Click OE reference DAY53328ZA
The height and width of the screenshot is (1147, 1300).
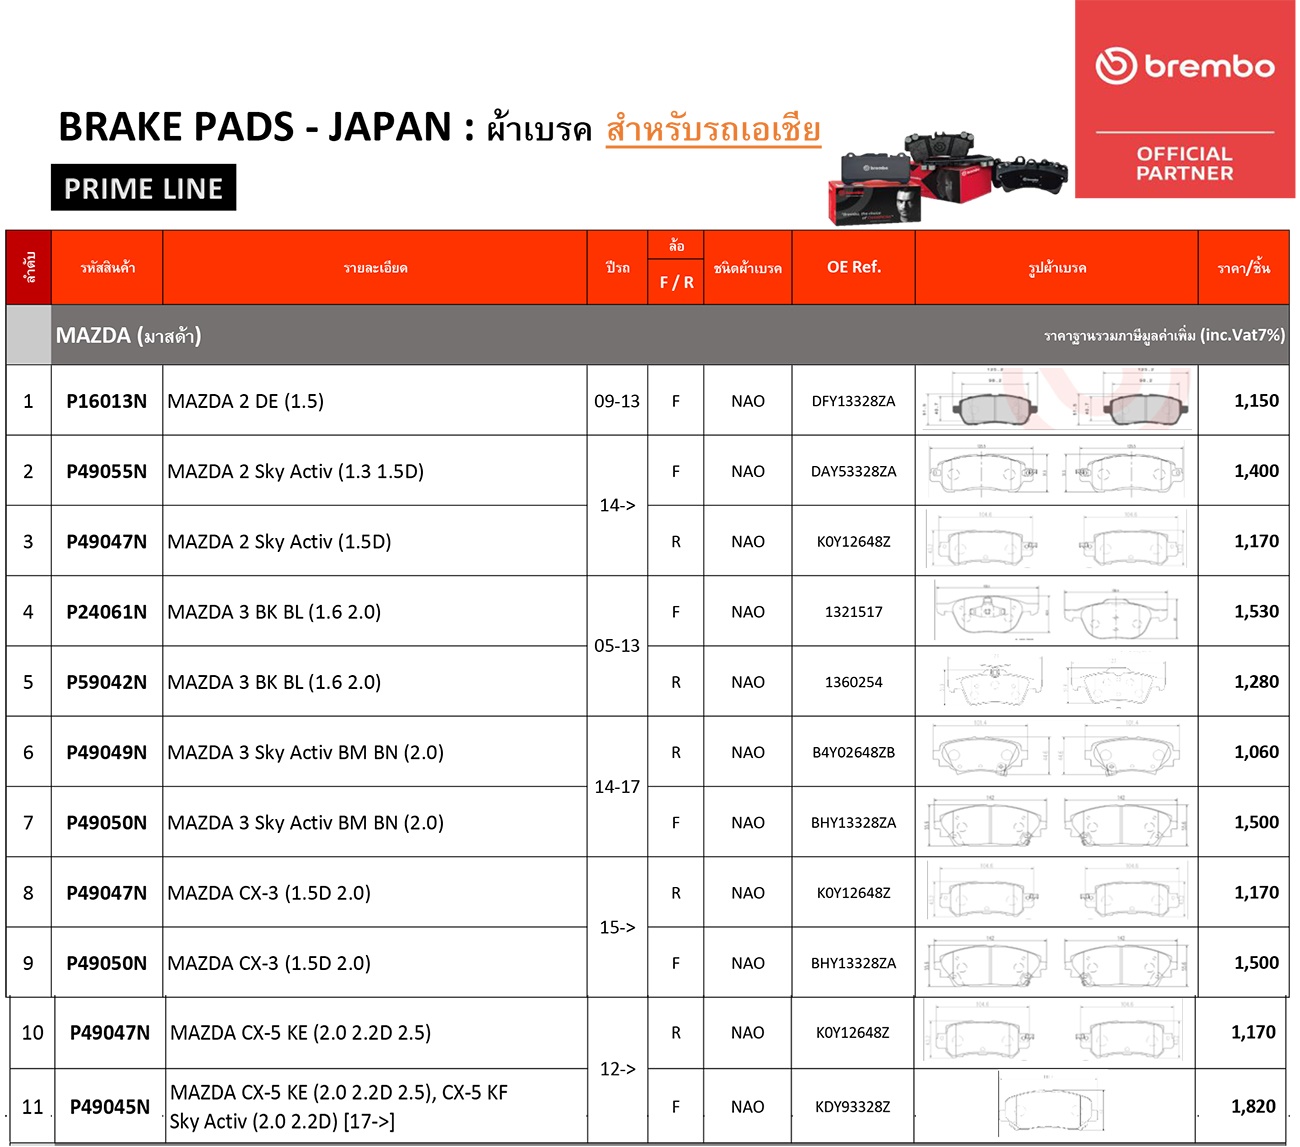tap(854, 471)
